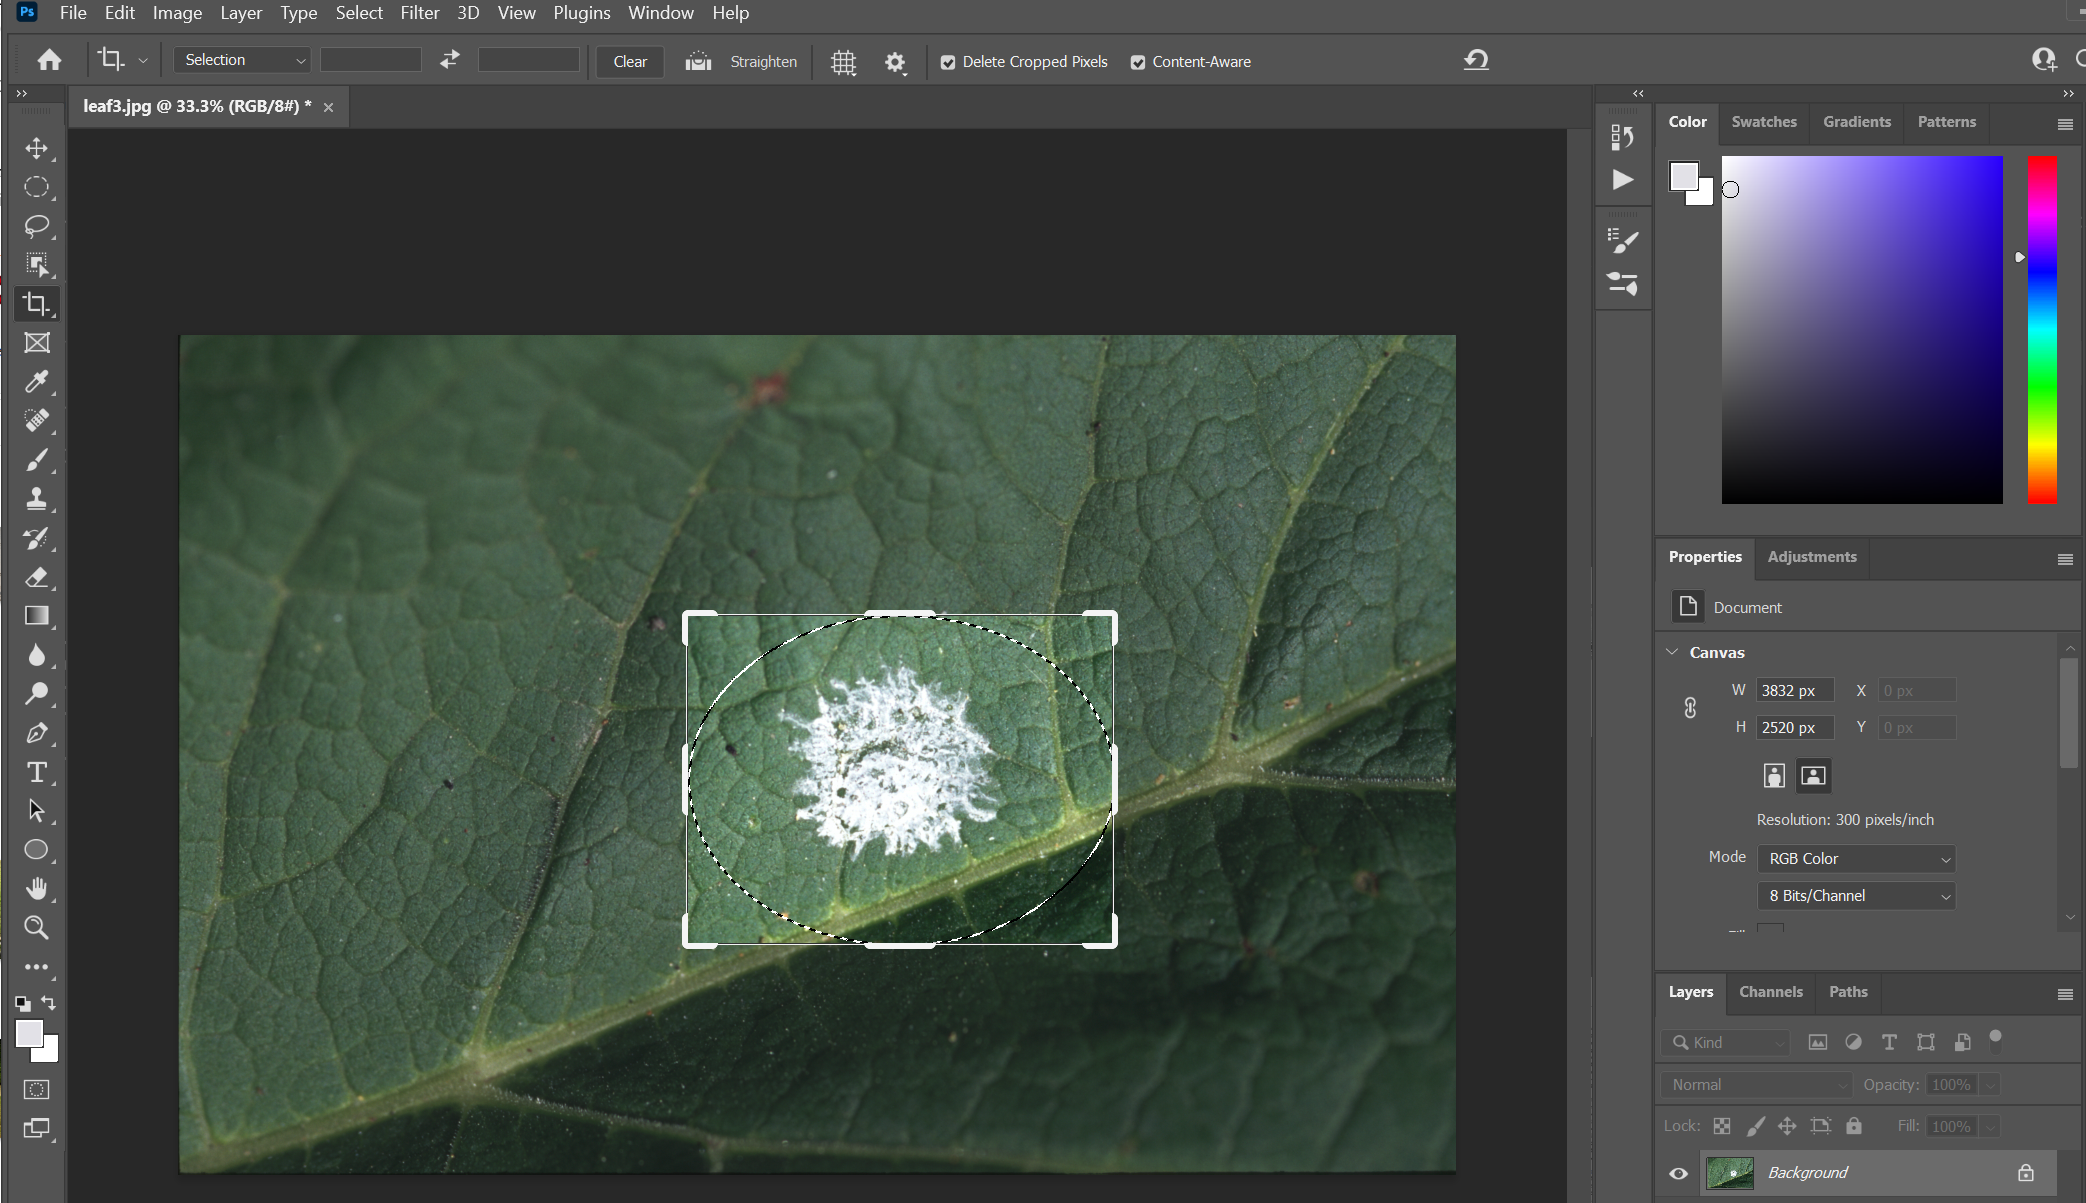2086x1203 pixels.
Task: Swap width and height crop values
Action: click(450, 60)
